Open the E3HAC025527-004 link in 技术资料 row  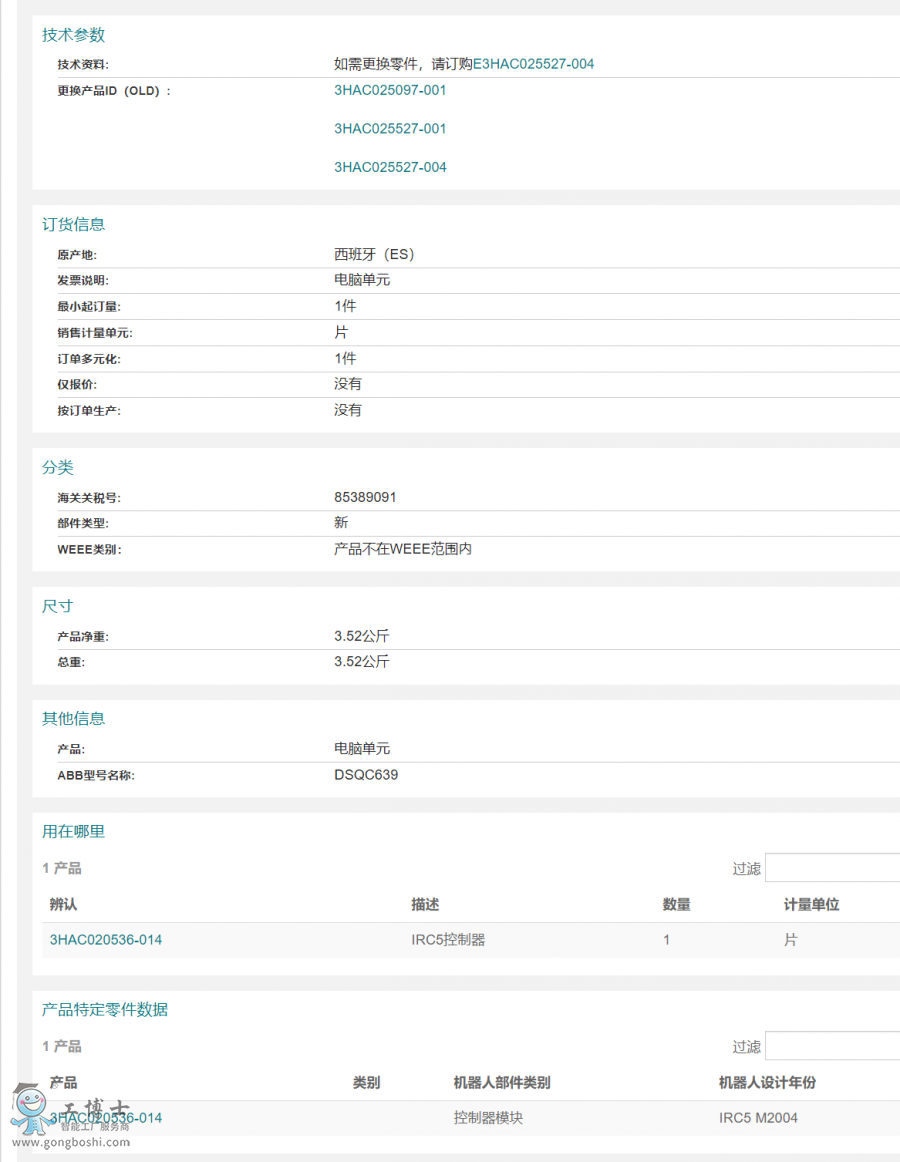pyautogui.click(x=534, y=64)
